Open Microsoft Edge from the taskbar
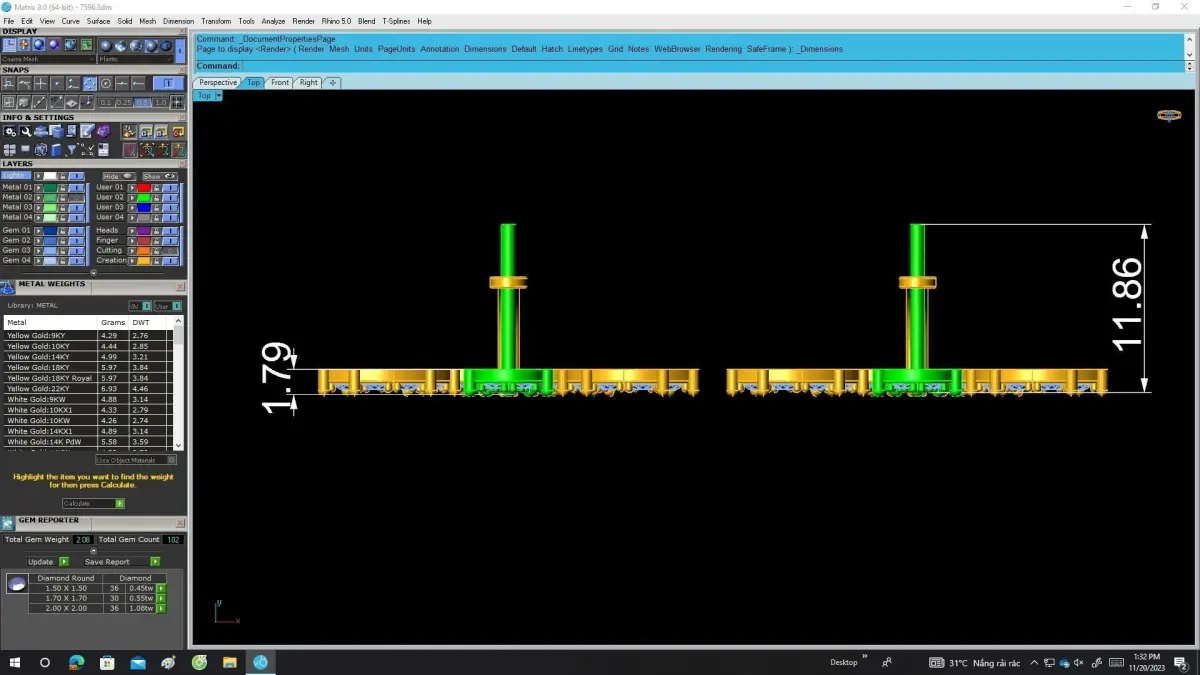 pos(77,662)
